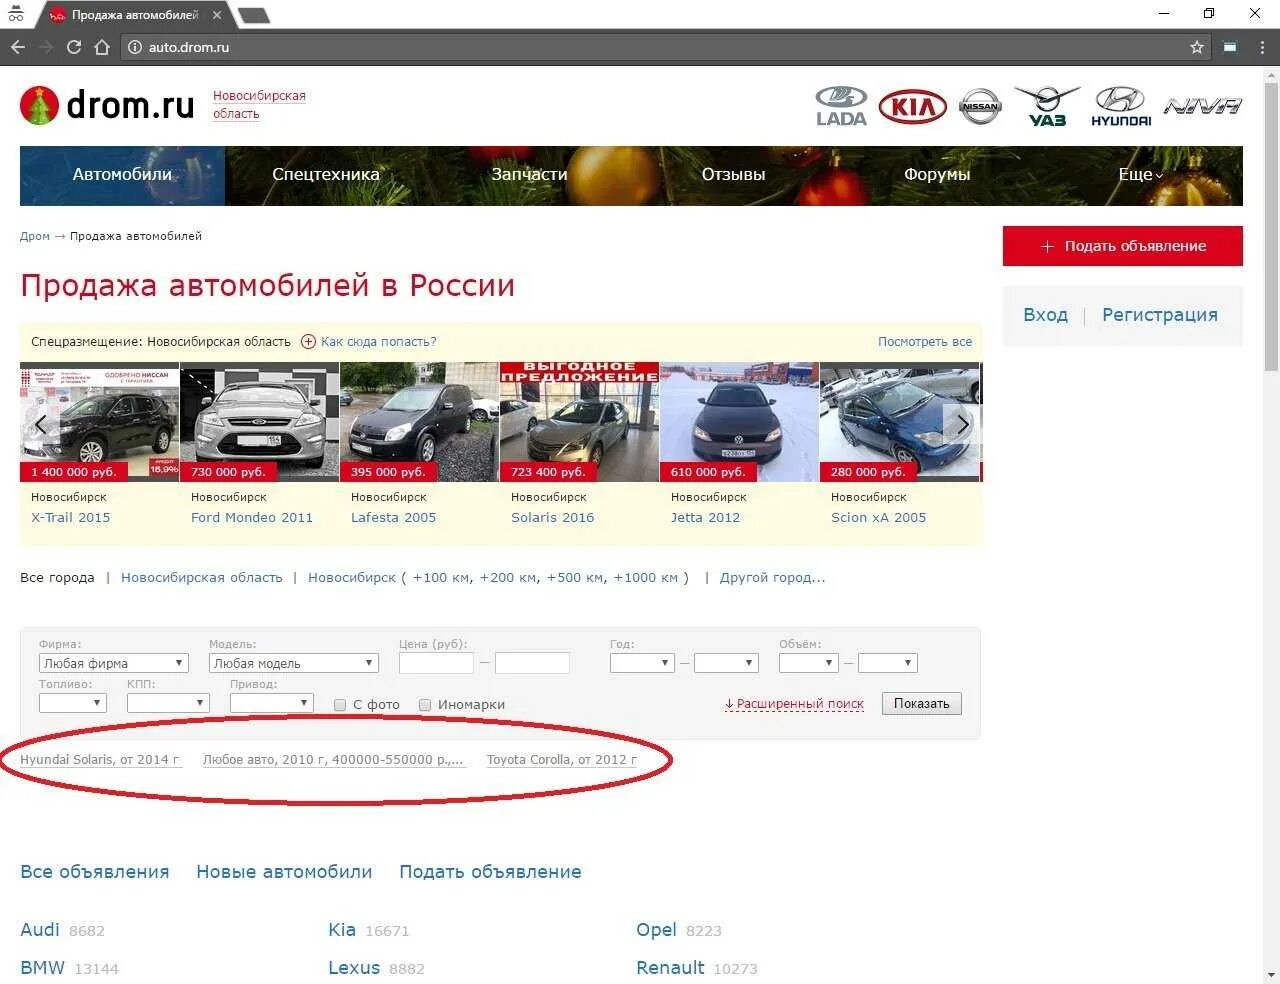Open the 'Вход' login link
Image resolution: width=1280 pixels, height=984 pixels.
pyautogui.click(x=1045, y=315)
